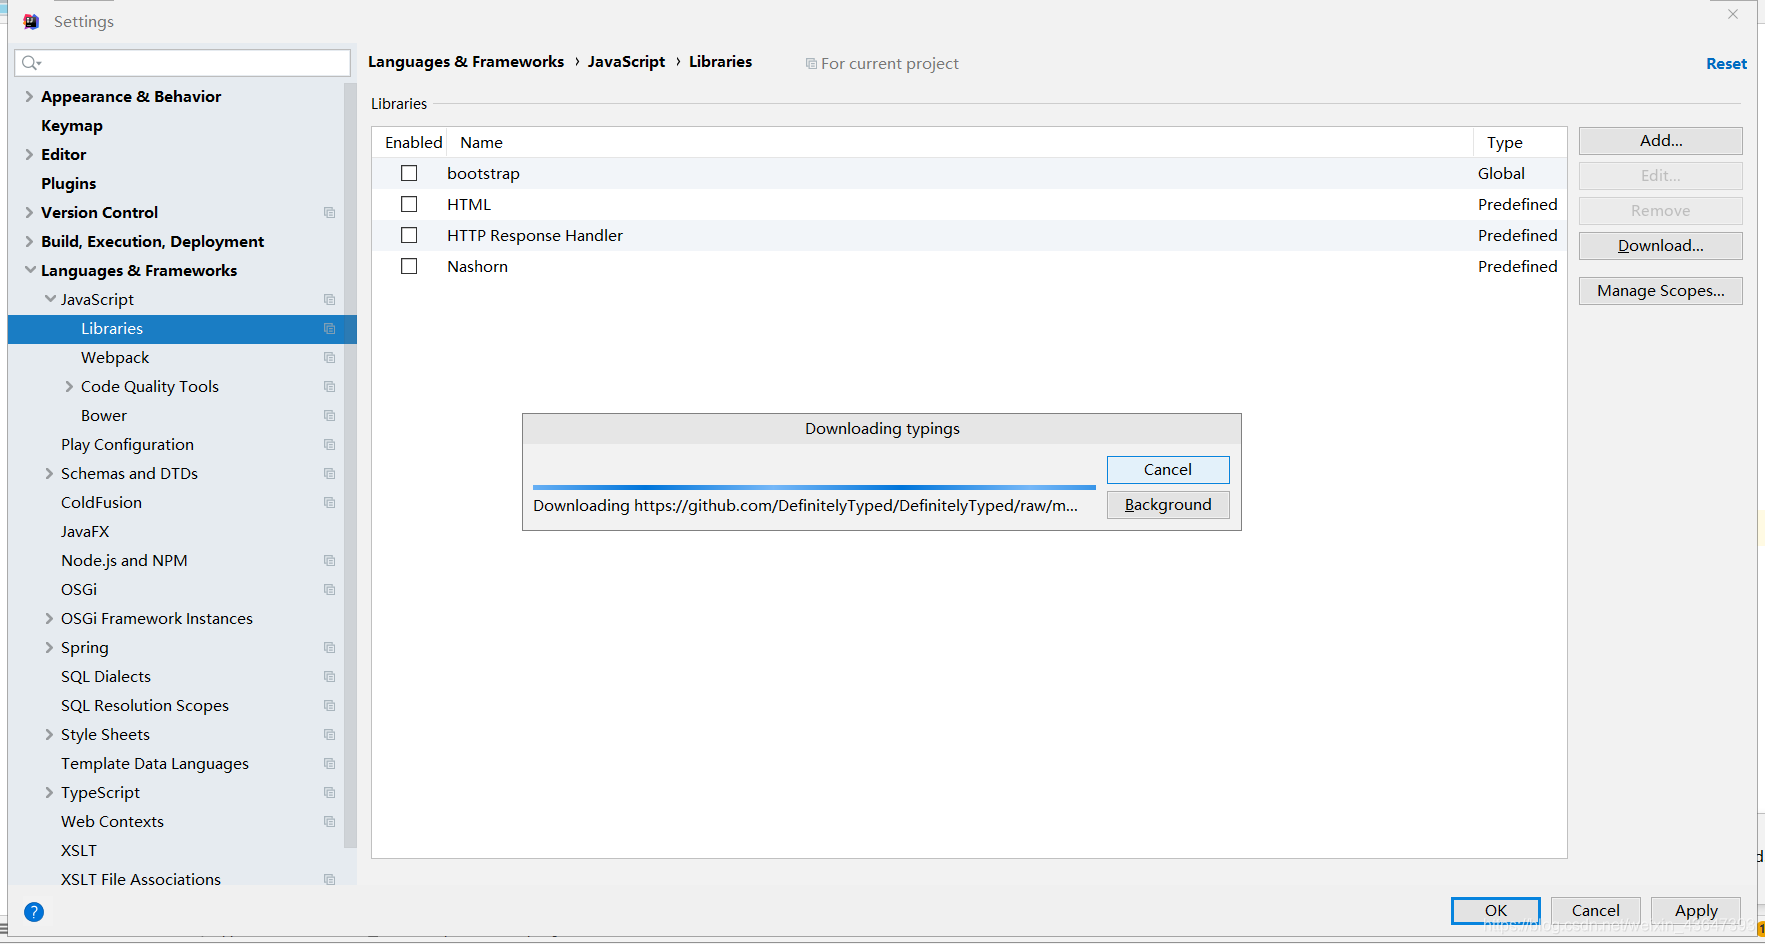This screenshot has width=1765, height=944.
Task: Expand Appearance & Behavior section
Action: click(x=29, y=97)
